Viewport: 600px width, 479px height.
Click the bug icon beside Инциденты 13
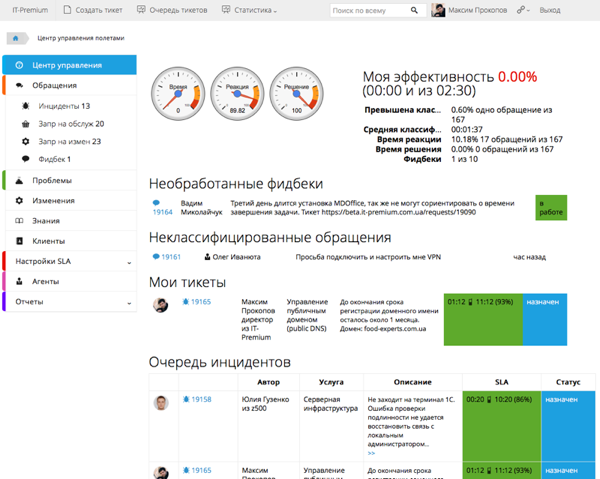(26, 106)
